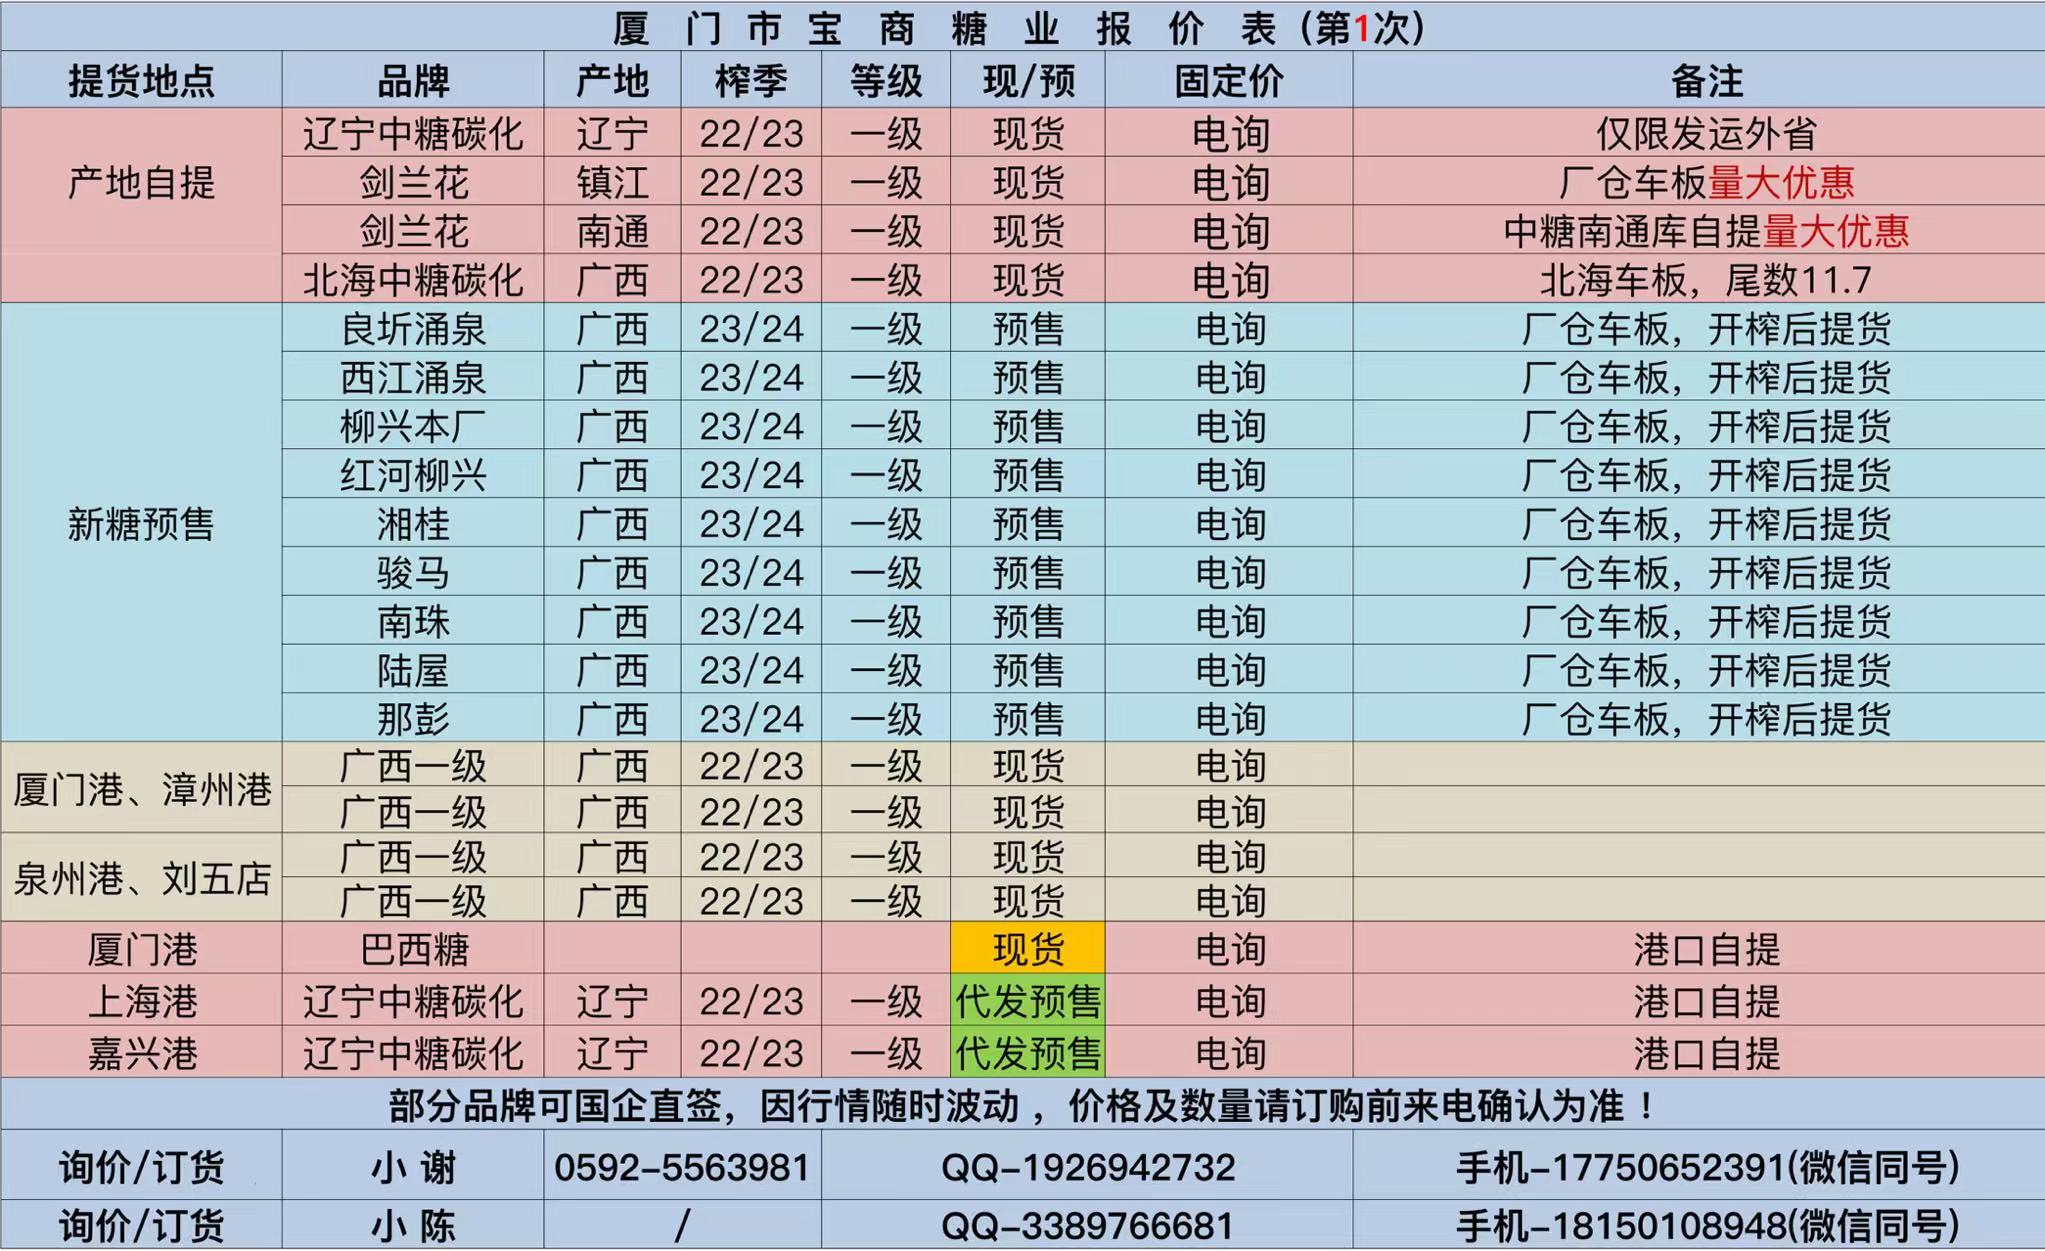Select the 红河柳兴 brand cell
This screenshot has width=2045, height=1251.
413,475
